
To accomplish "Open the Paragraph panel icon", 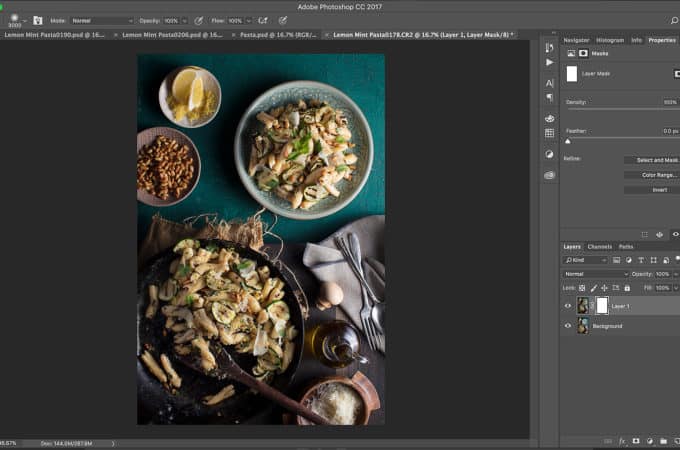I will [x=549, y=98].
